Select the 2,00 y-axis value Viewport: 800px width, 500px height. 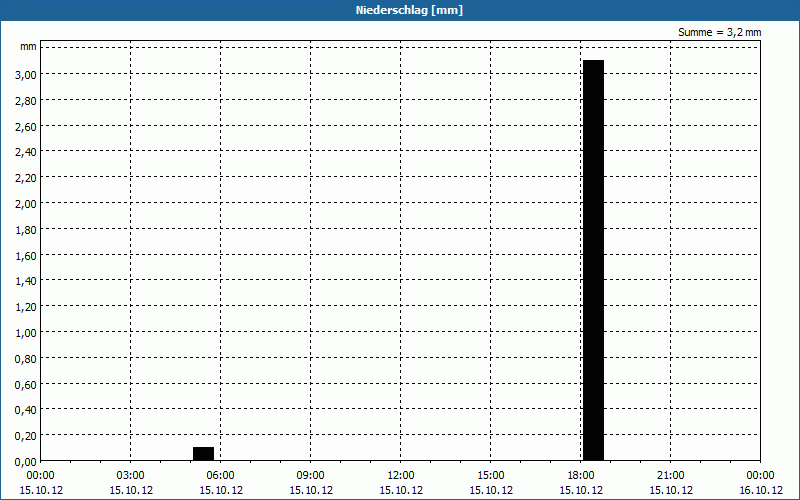pos(26,204)
